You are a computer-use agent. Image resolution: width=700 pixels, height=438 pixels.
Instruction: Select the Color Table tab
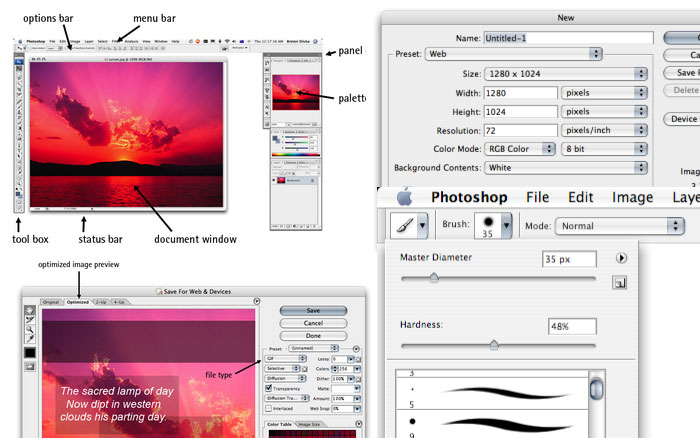click(x=279, y=424)
